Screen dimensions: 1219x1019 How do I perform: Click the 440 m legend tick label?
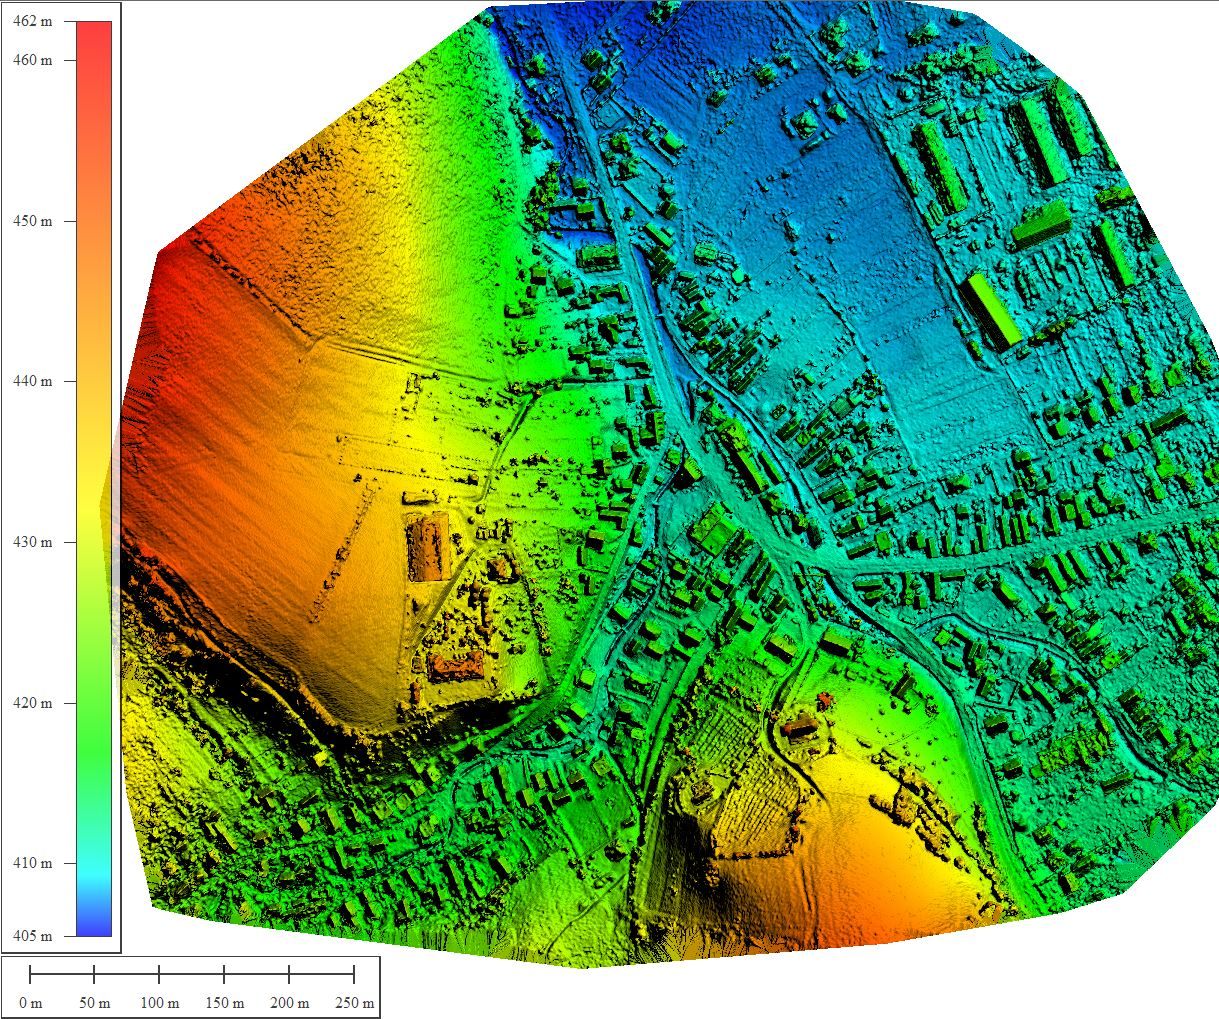pos(32,381)
